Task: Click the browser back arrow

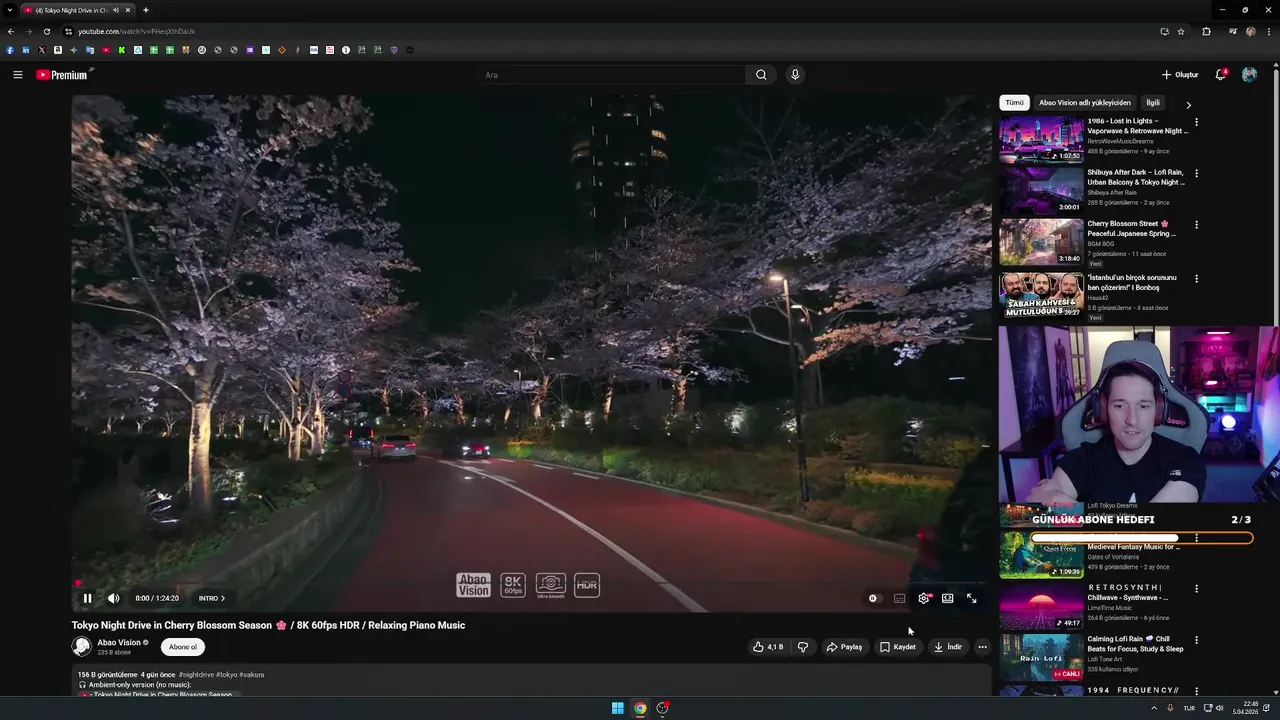Action: (x=11, y=32)
